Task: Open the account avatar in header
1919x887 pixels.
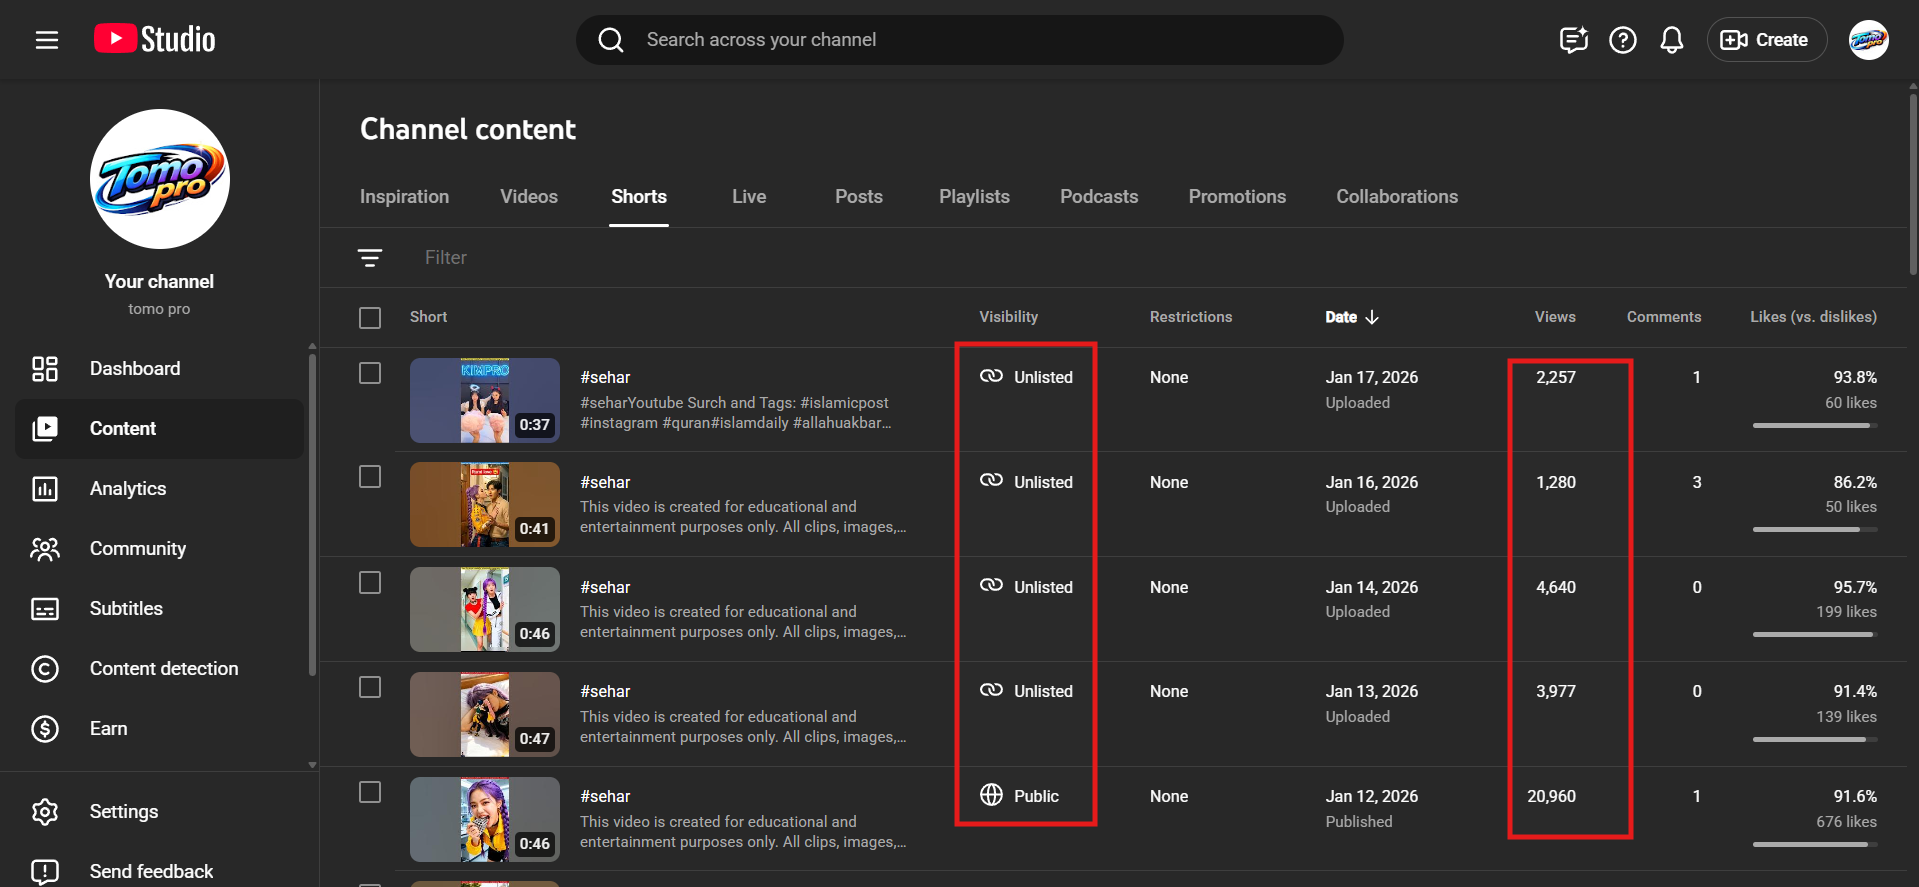Action: click(1867, 40)
